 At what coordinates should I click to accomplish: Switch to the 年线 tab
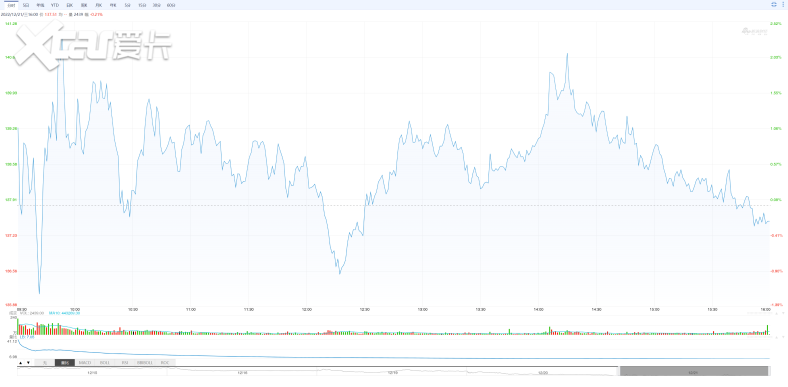40,5
